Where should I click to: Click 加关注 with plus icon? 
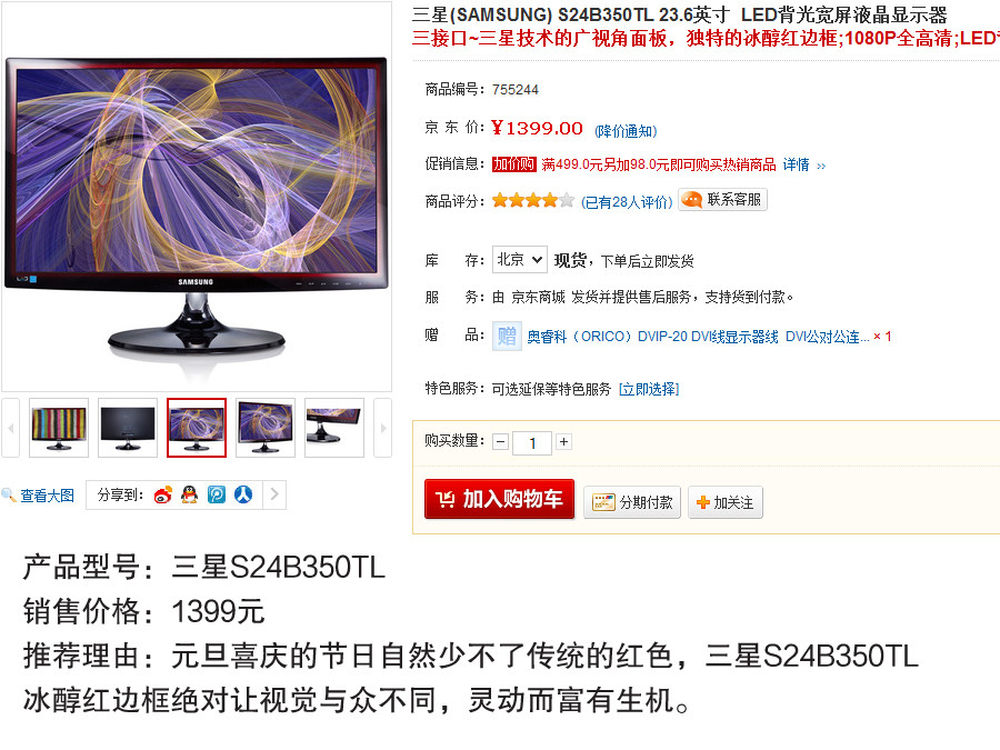click(x=725, y=503)
